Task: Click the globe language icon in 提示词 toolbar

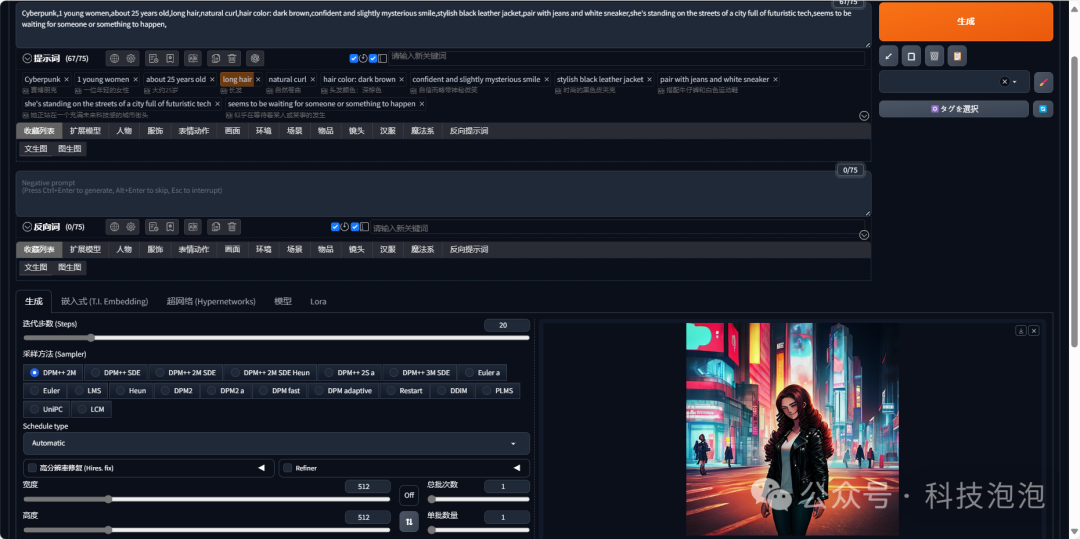Action: click(x=114, y=59)
